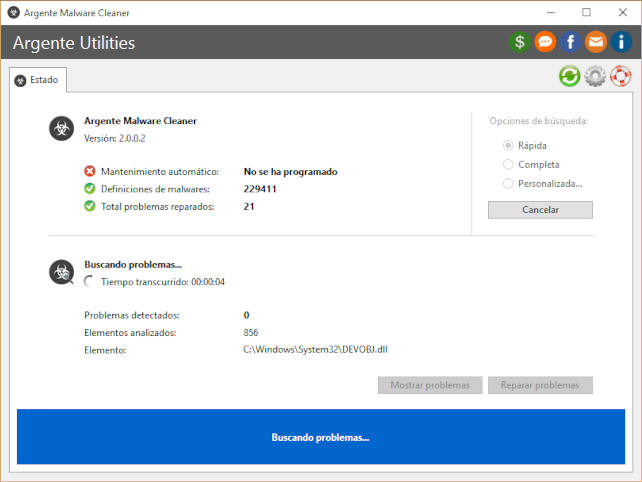Click the biohazard icon beside Argente Malware Cleaner
The height and width of the screenshot is (482, 642).
[61, 129]
